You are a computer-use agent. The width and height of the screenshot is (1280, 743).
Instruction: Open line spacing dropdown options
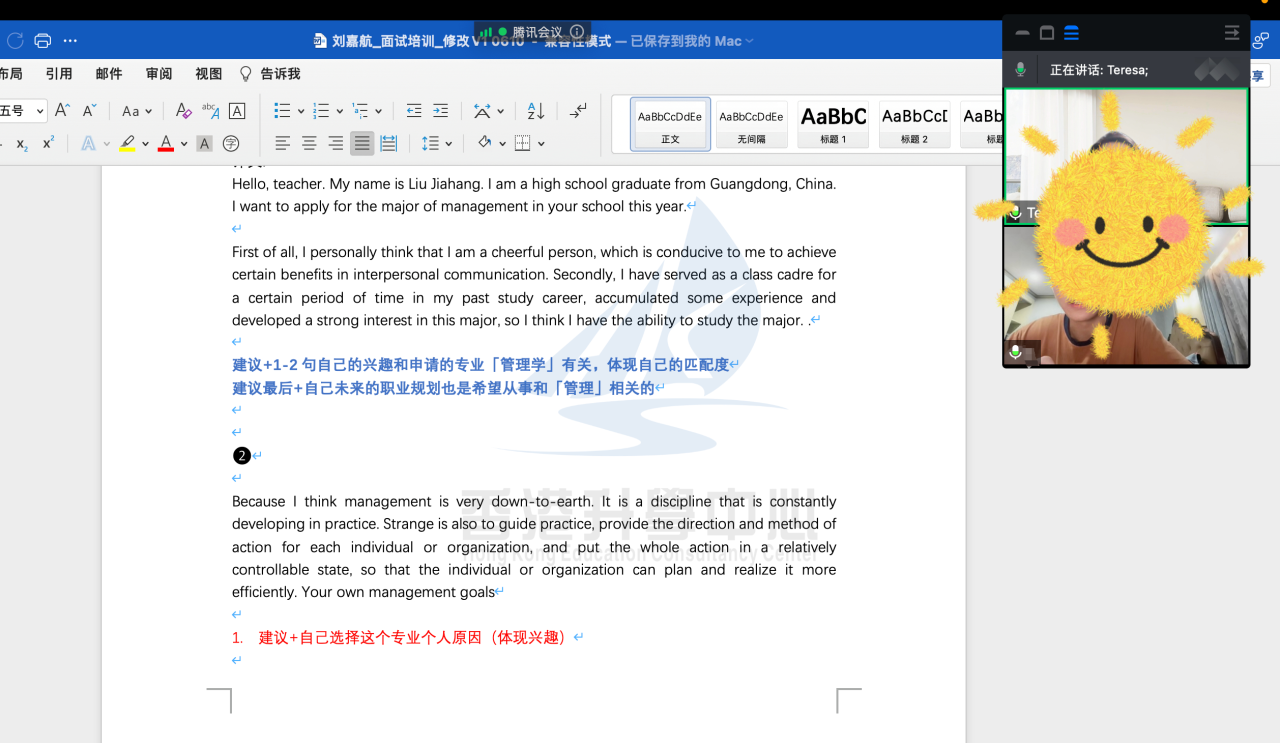(x=449, y=144)
